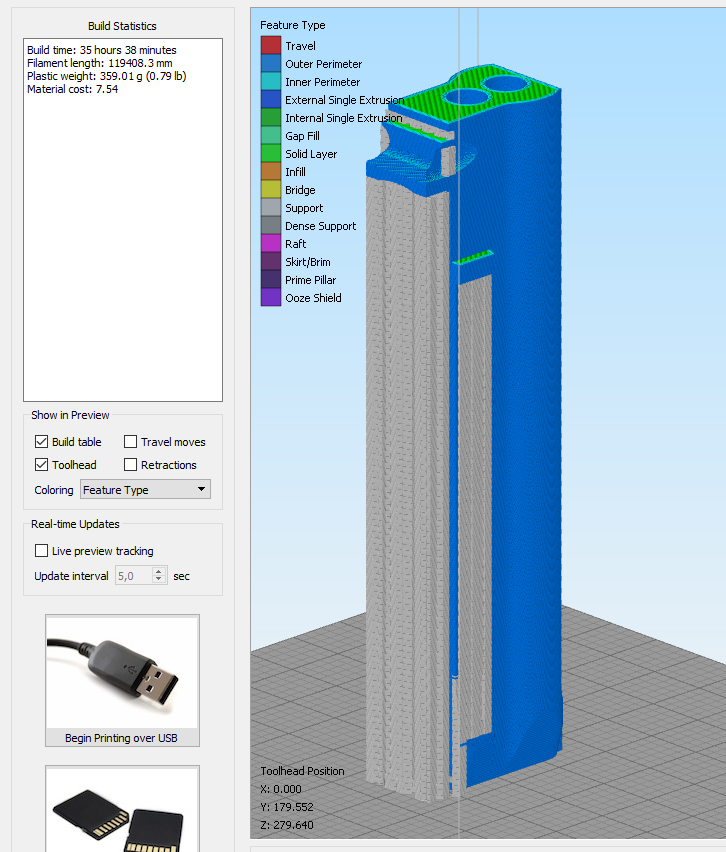This screenshot has width=726, height=852.
Task: Click the External Single Extrusion swatch
Action: click(271, 99)
